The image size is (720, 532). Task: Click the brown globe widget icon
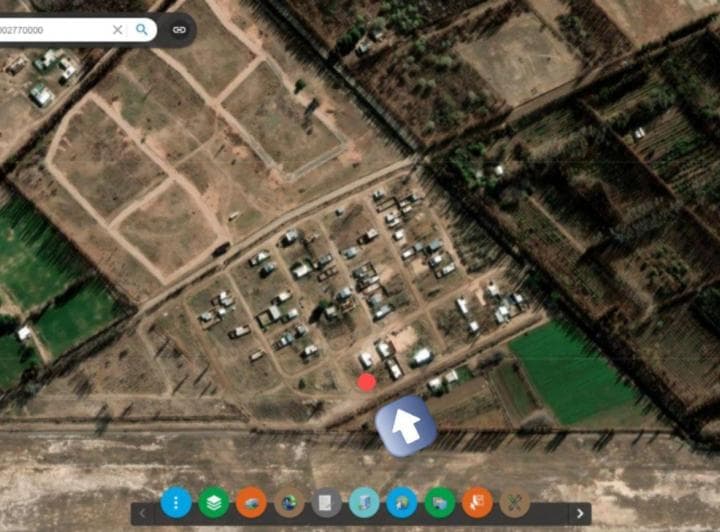click(289, 503)
